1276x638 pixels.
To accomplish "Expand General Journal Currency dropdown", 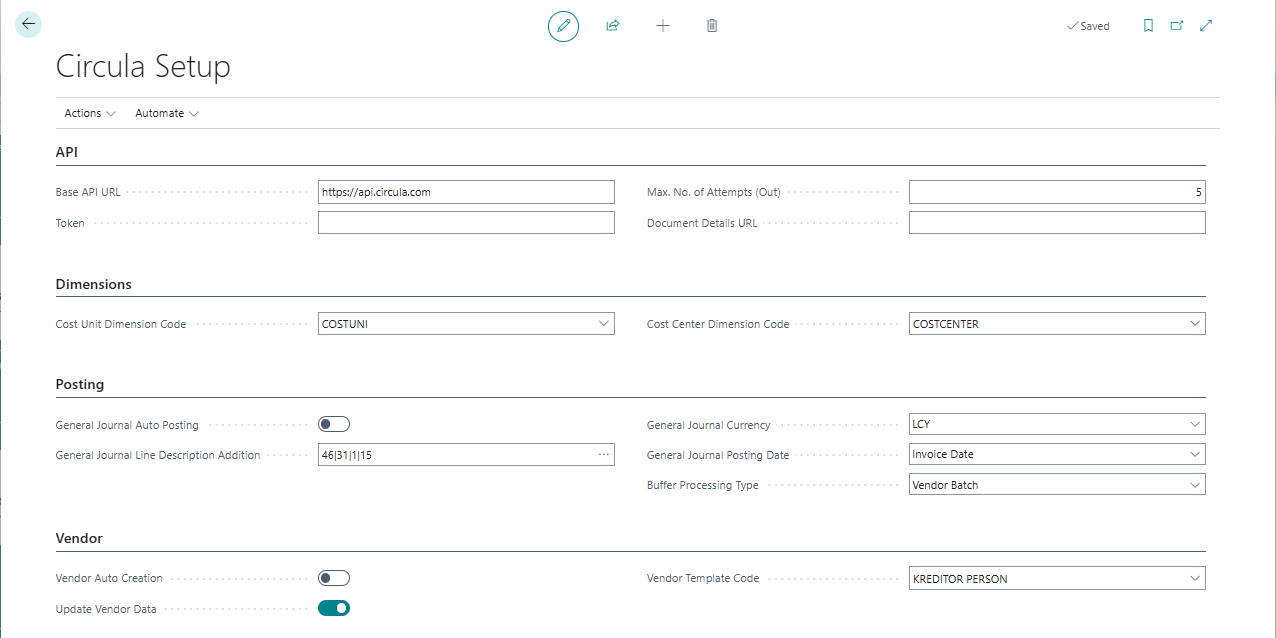I will click(x=1194, y=424).
